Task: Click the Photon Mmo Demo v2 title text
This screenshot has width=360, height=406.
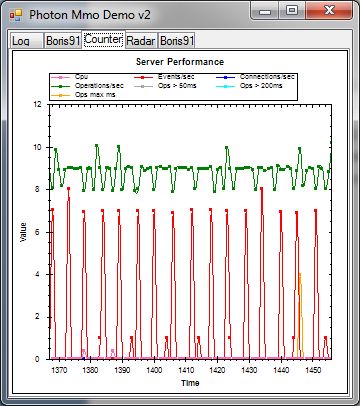Action: pos(90,15)
